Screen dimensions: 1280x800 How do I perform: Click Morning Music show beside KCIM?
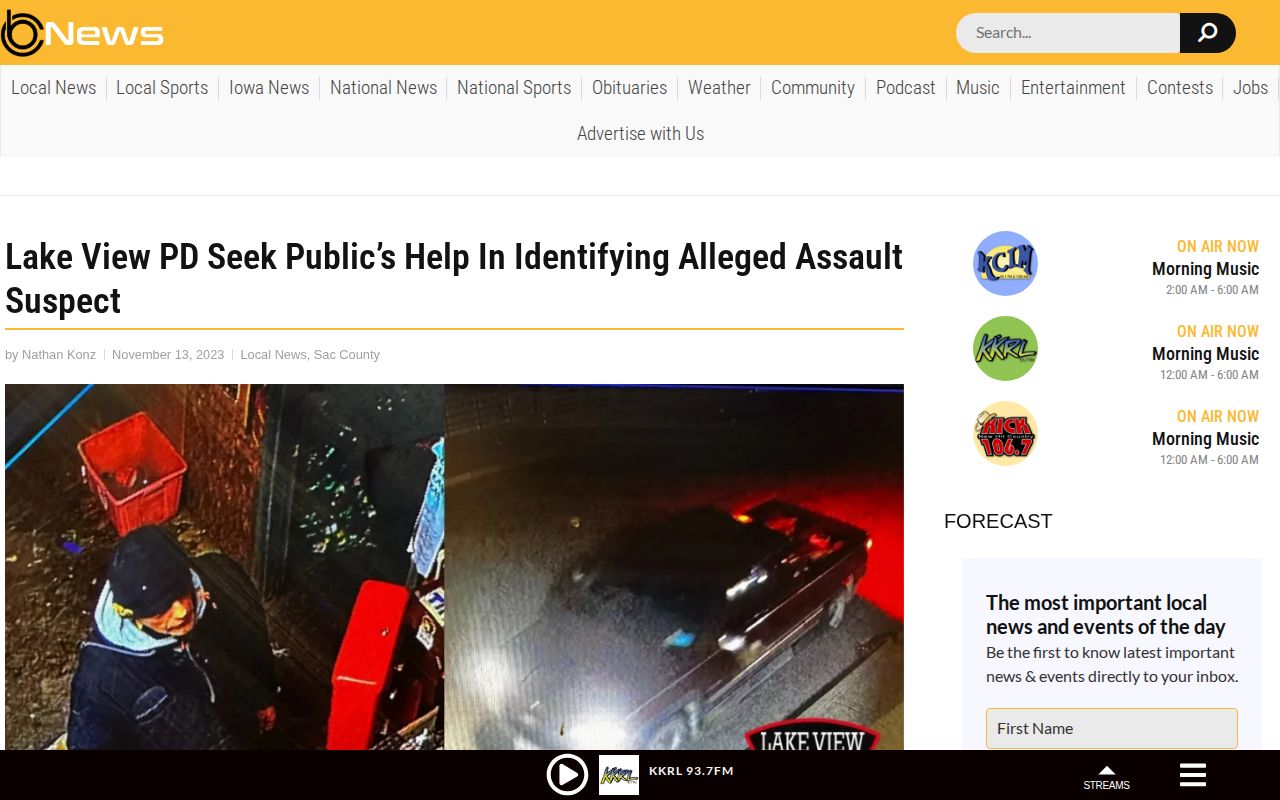click(x=1205, y=269)
